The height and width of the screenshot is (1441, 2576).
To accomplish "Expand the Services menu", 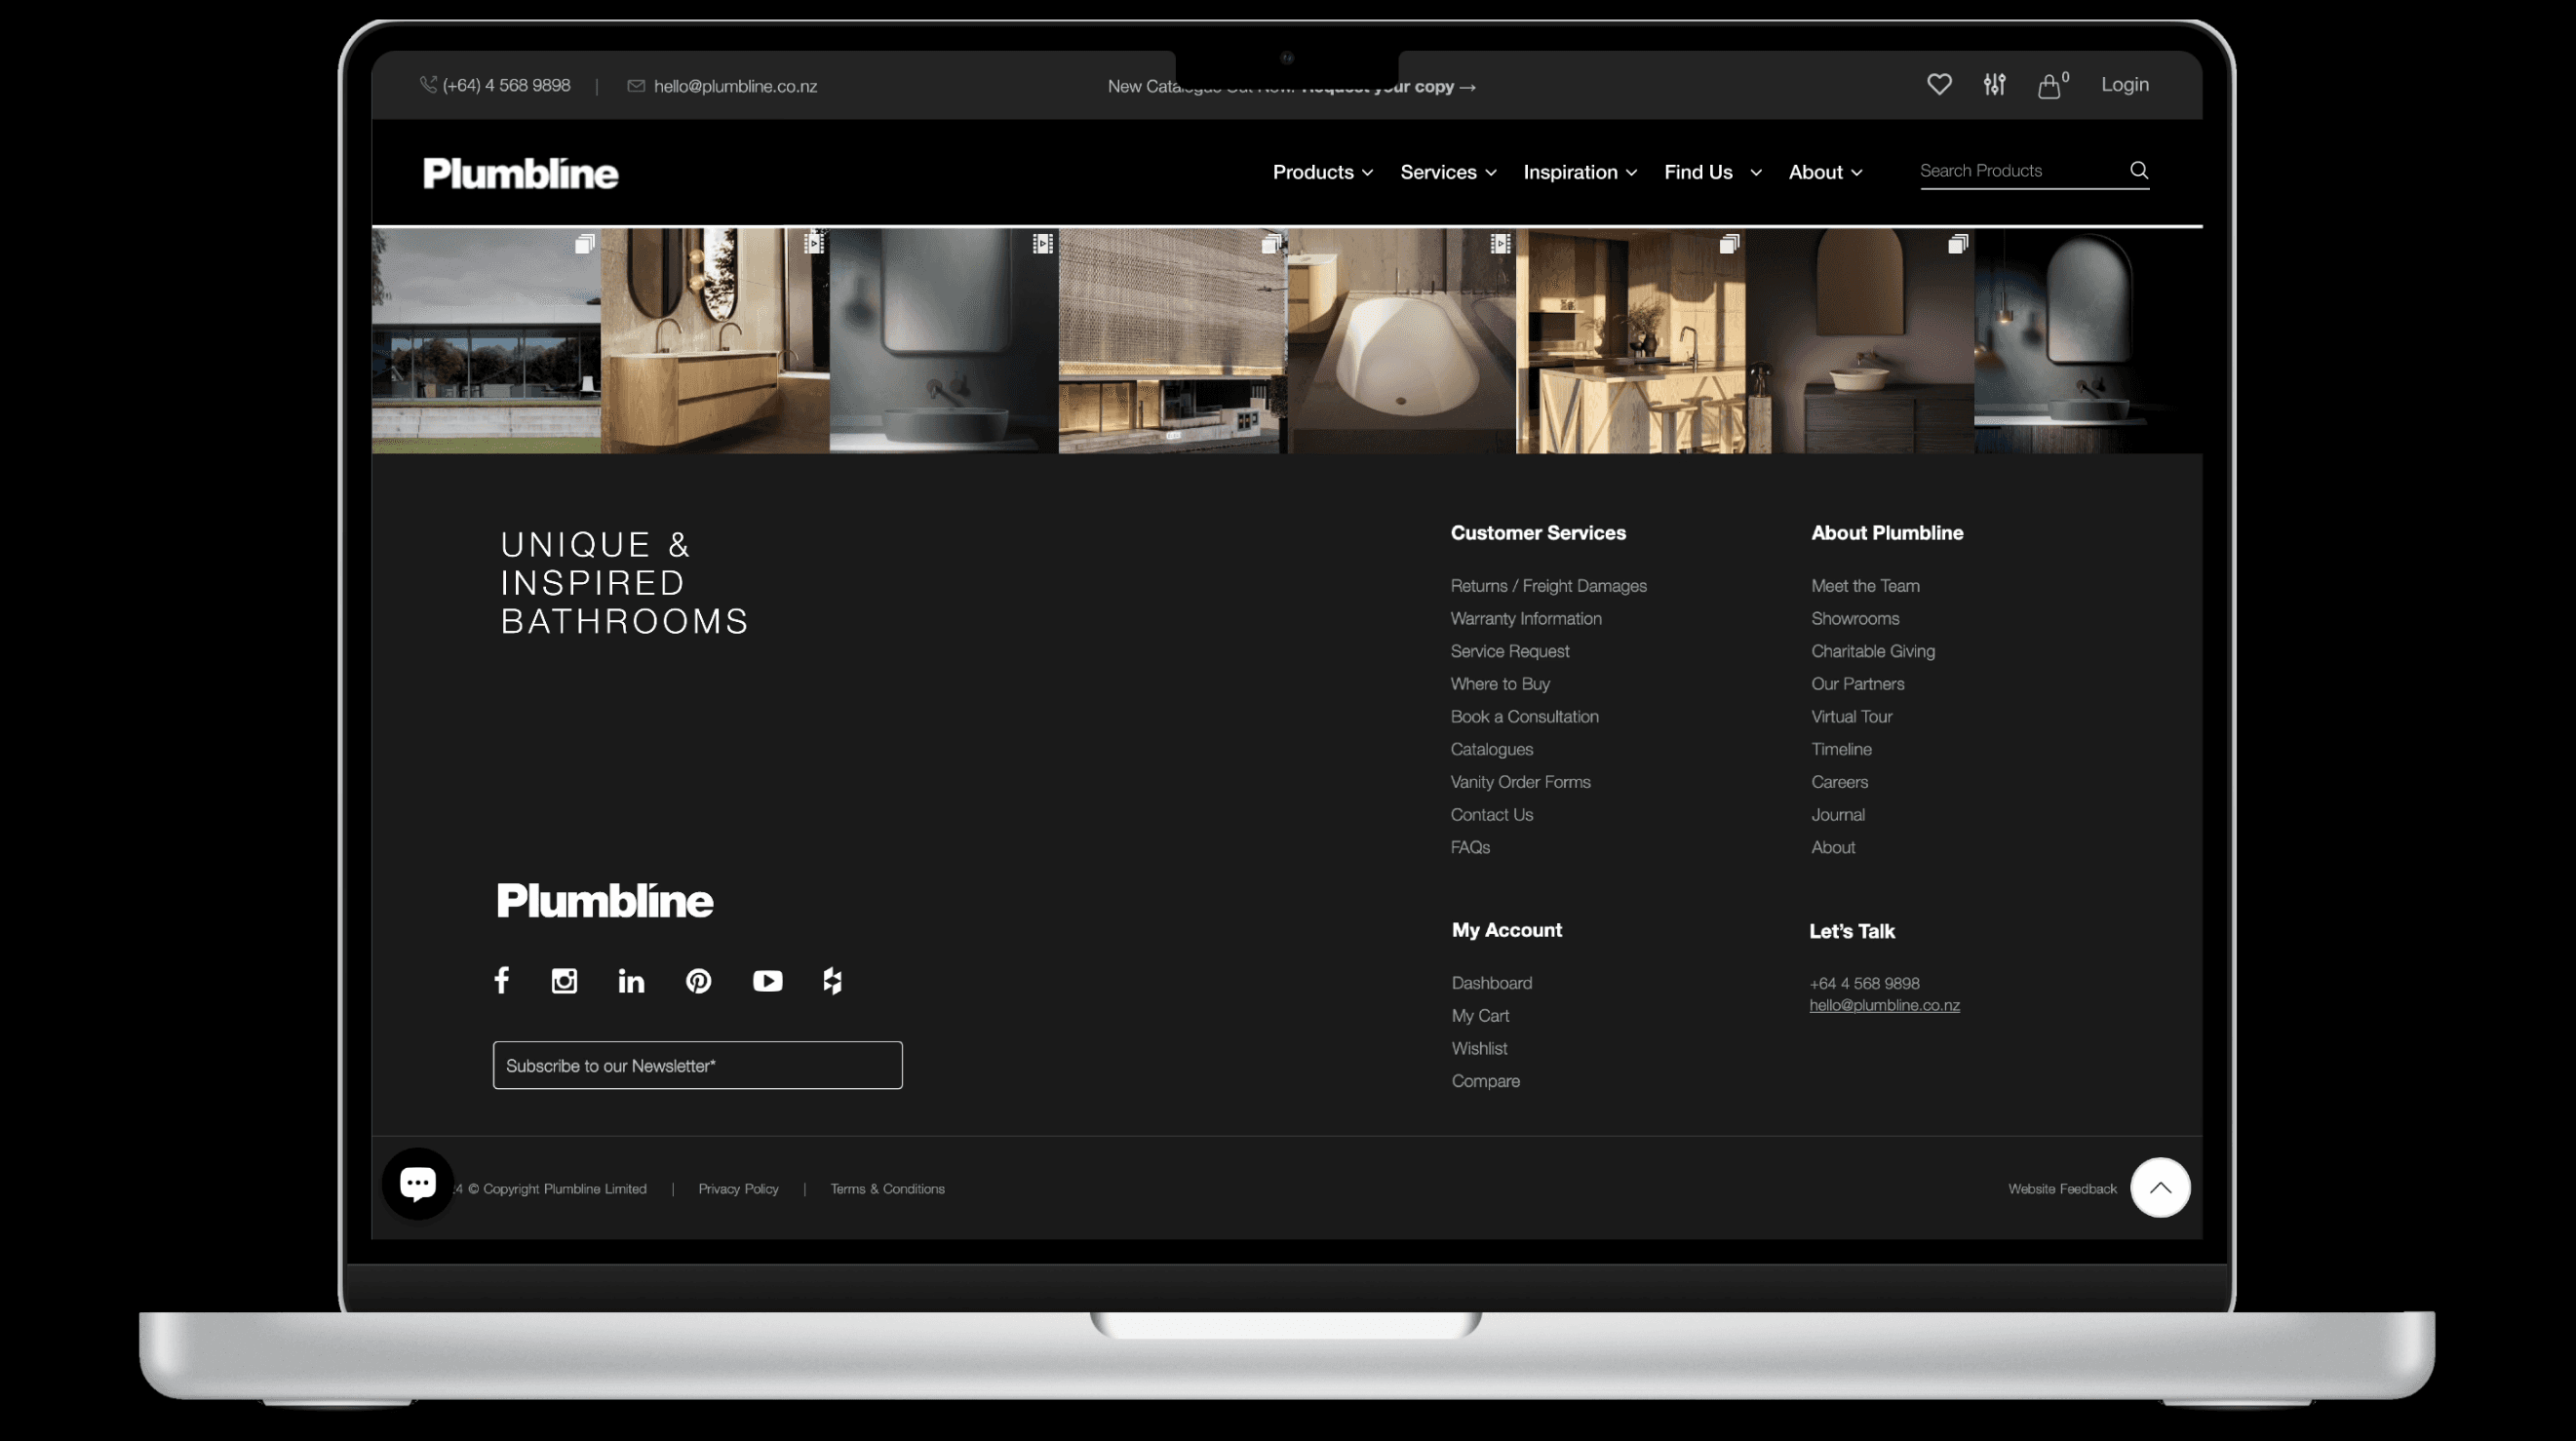I will click(x=1448, y=172).
